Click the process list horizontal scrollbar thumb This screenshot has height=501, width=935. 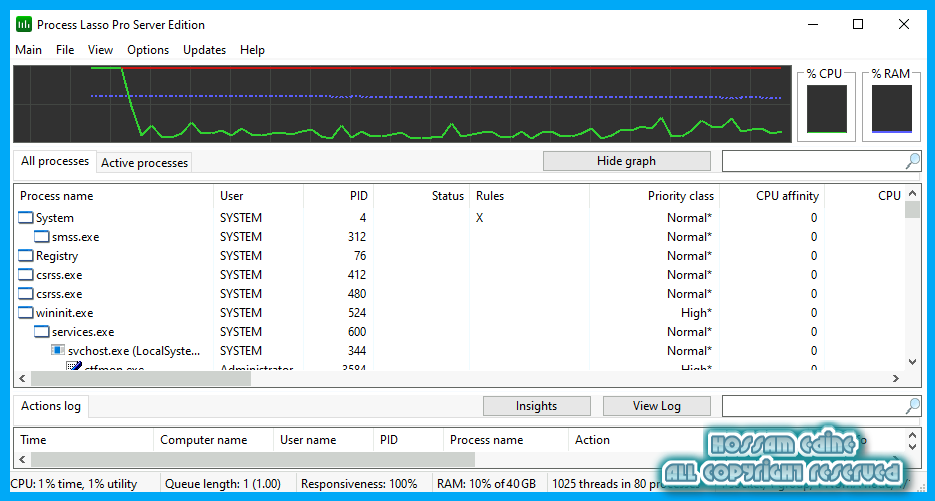point(141,378)
